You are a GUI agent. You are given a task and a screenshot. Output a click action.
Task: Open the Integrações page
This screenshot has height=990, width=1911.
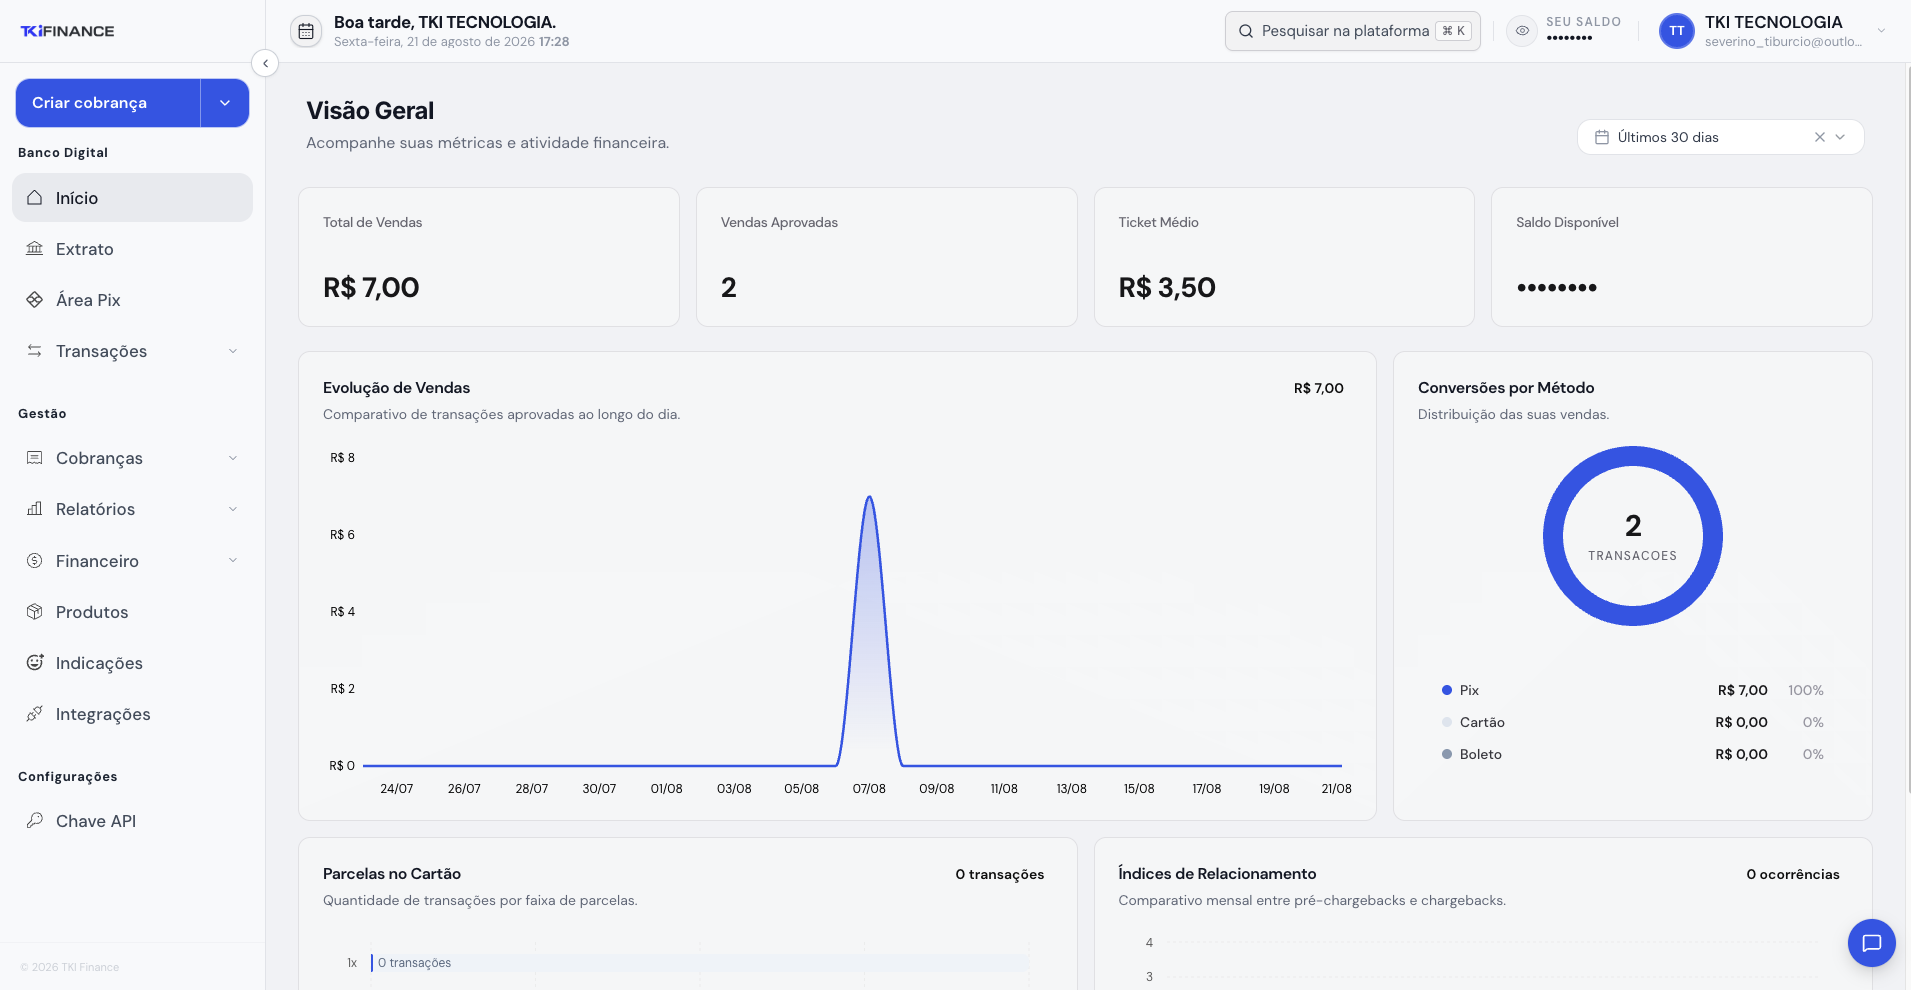tap(132, 714)
